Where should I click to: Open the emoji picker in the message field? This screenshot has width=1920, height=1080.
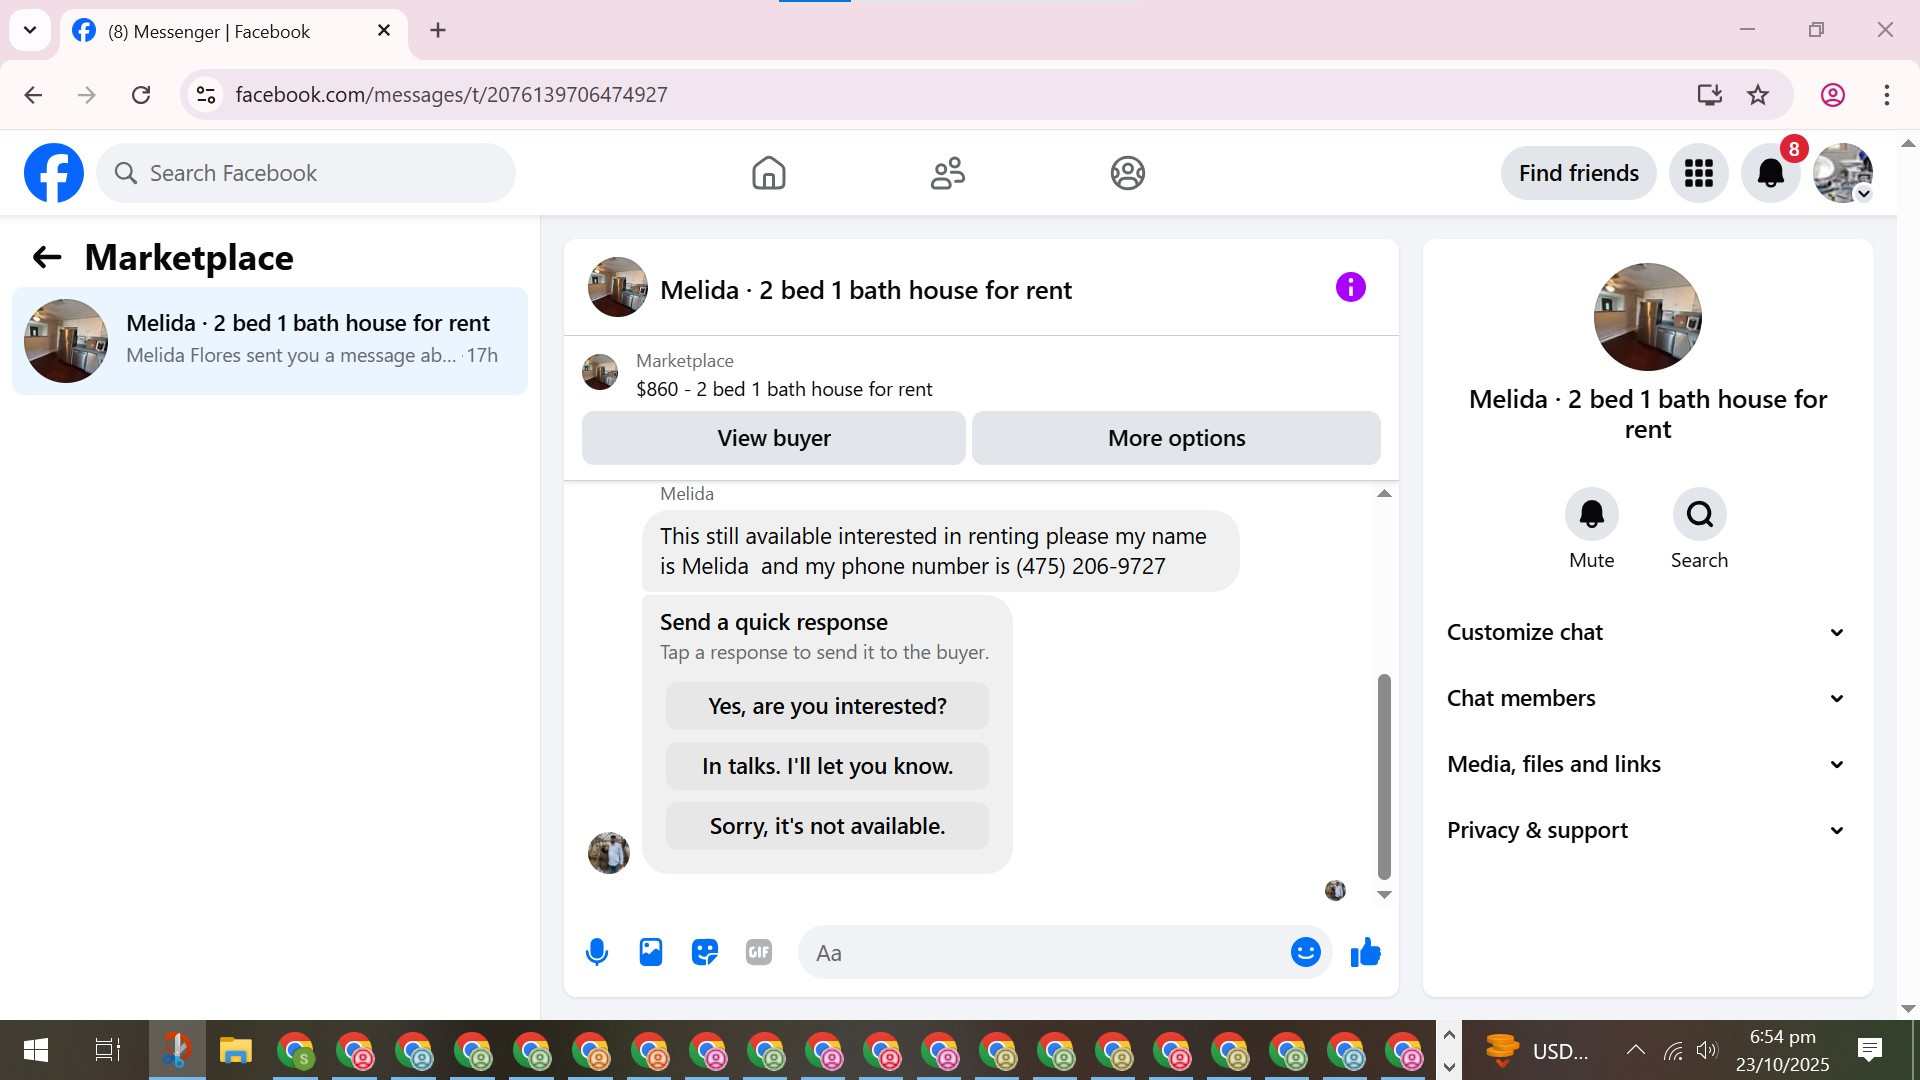1305,952
